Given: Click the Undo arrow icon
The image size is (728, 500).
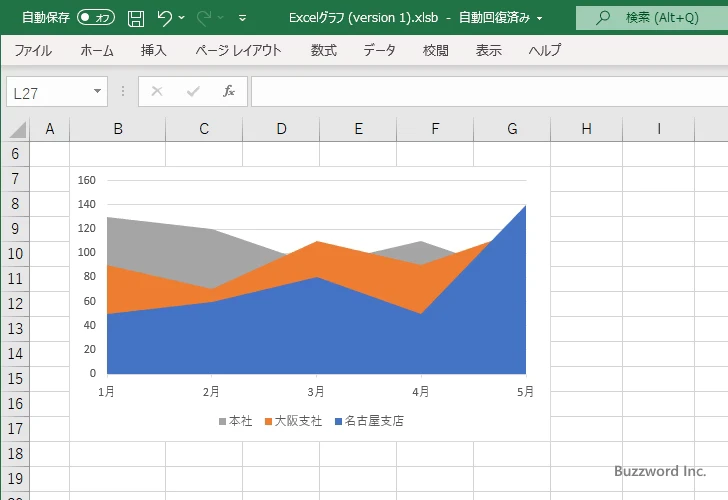Looking at the screenshot, I should coord(164,18).
